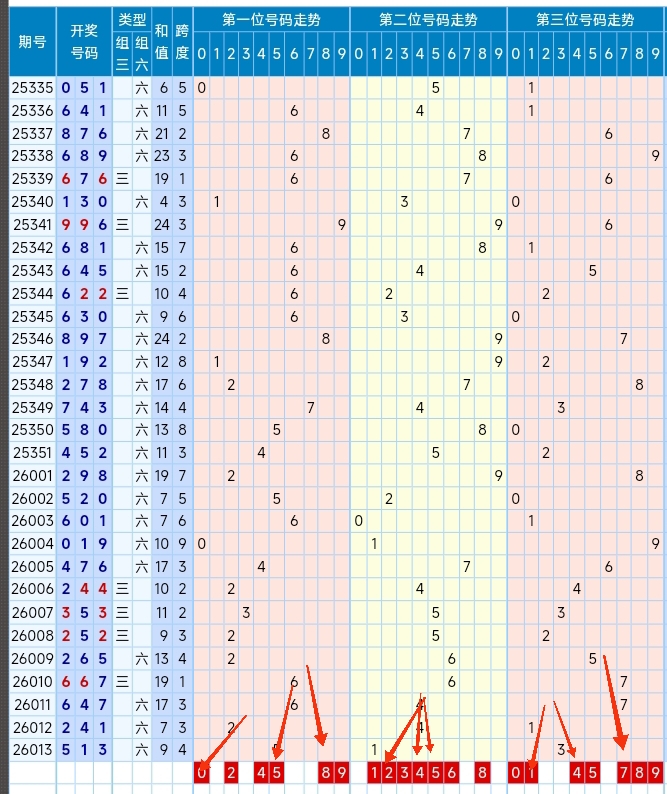Click digit 0 header in 第二位号码走势
The image size is (667, 794).
pos(359,54)
